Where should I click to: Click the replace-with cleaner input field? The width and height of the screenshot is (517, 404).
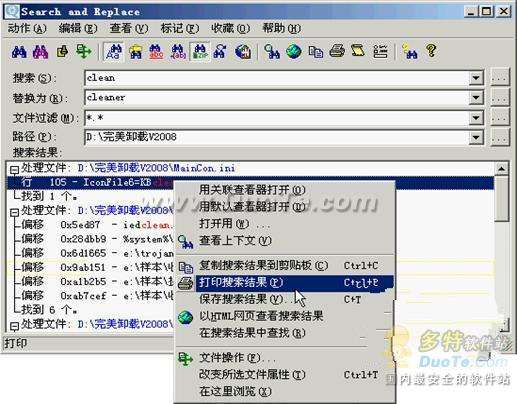pyautogui.click(x=277, y=98)
